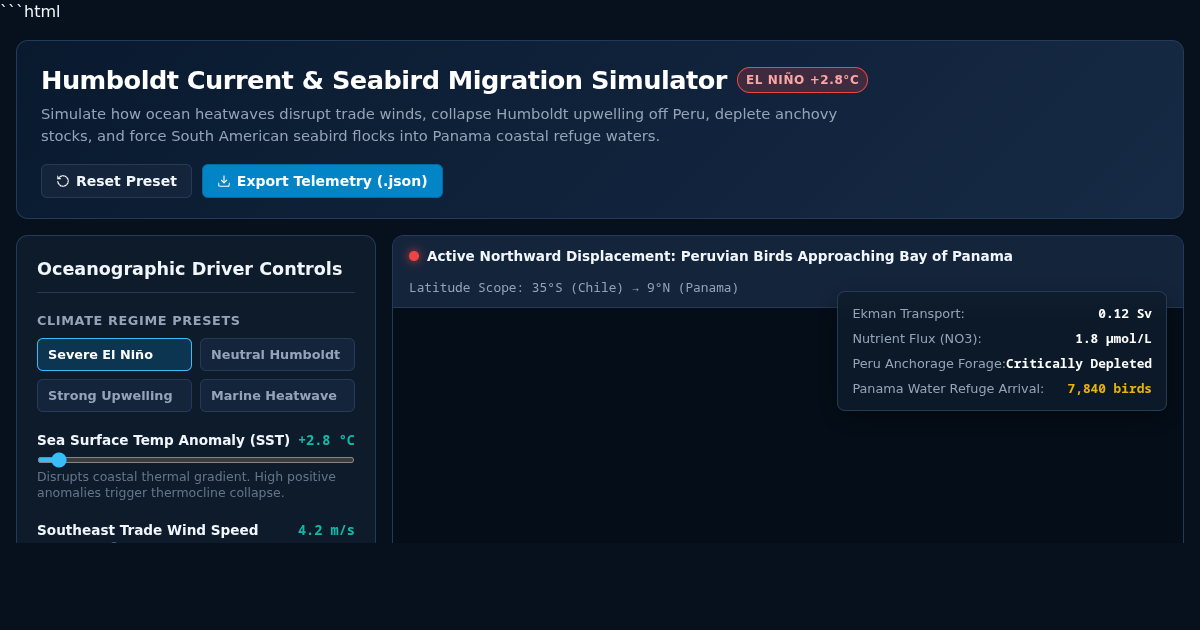Click the +2.8 °C SST anomaly value
This screenshot has width=1200, height=630.
(x=326, y=440)
